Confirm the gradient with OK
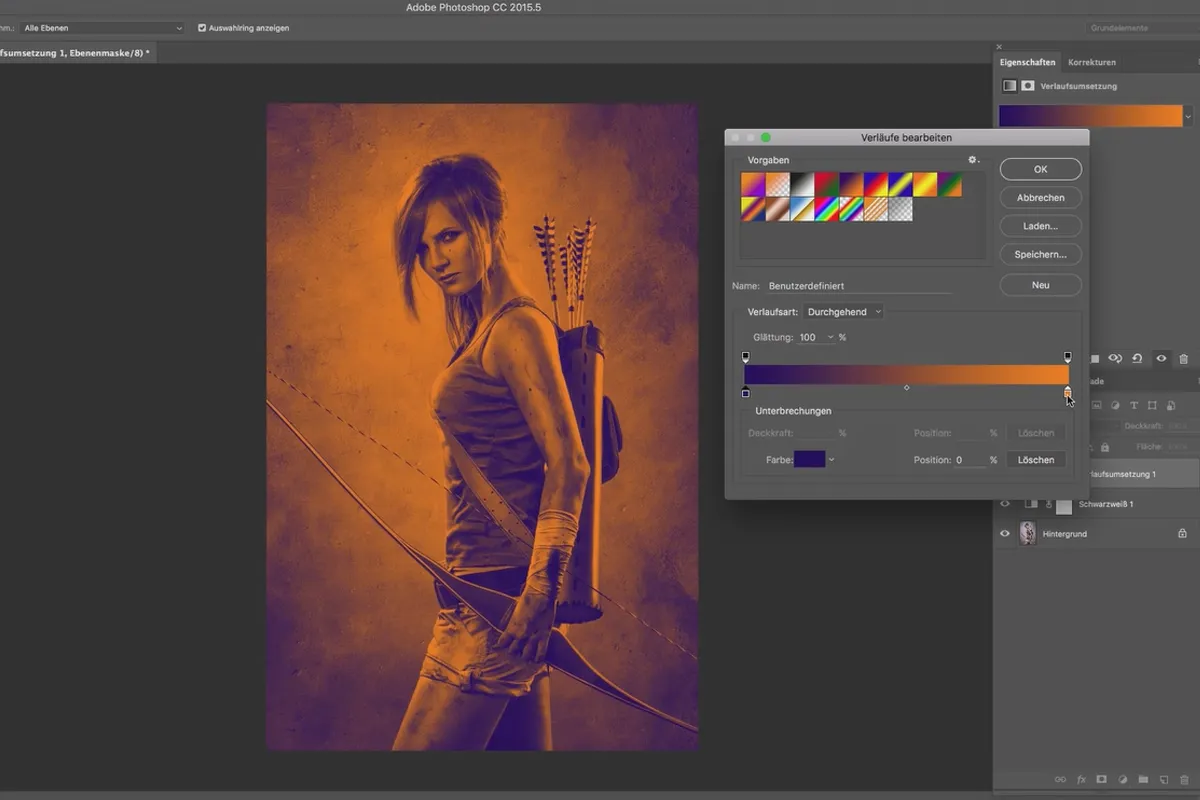The height and width of the screenshot is (800, 1200). [x=1040, y=169]
